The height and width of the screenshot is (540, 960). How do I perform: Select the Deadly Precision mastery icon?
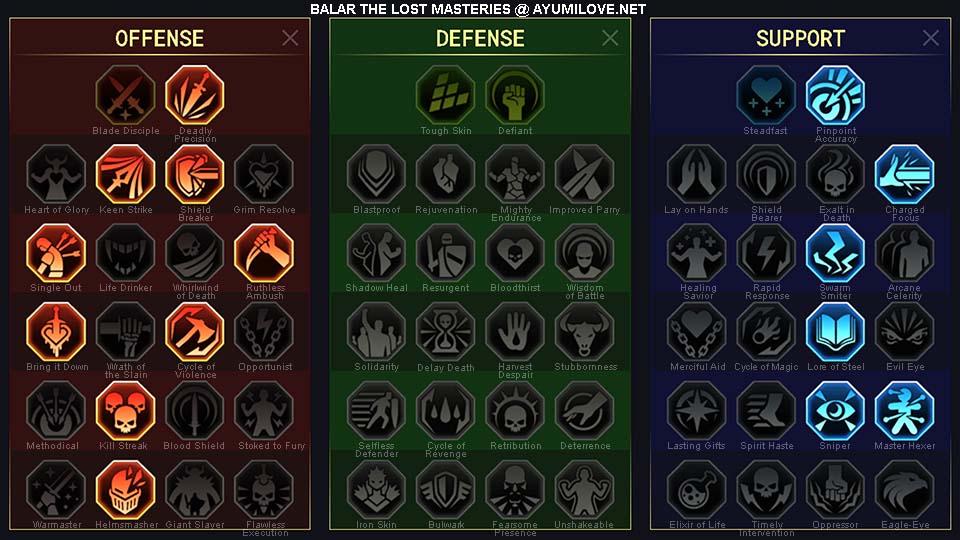(x=195, y=96)
